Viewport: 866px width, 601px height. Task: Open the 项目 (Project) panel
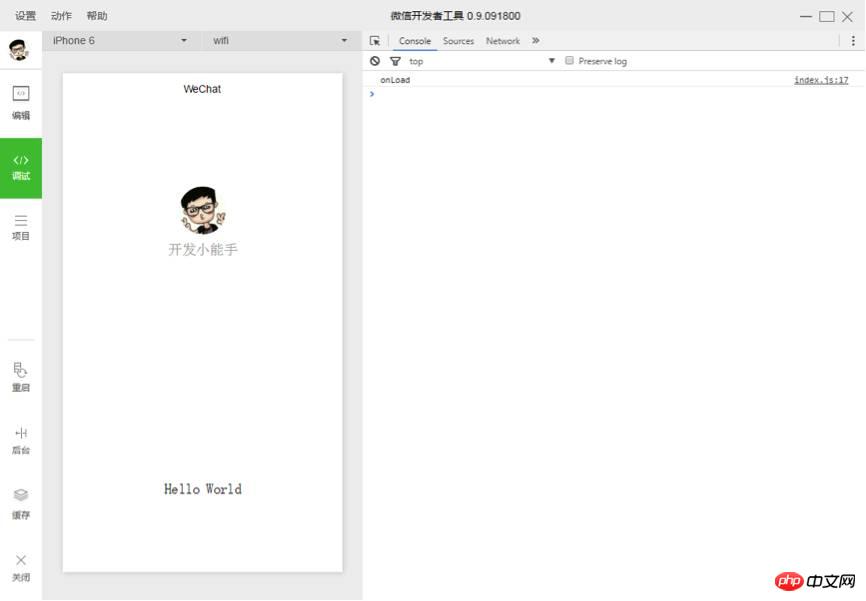coord(21,226)
